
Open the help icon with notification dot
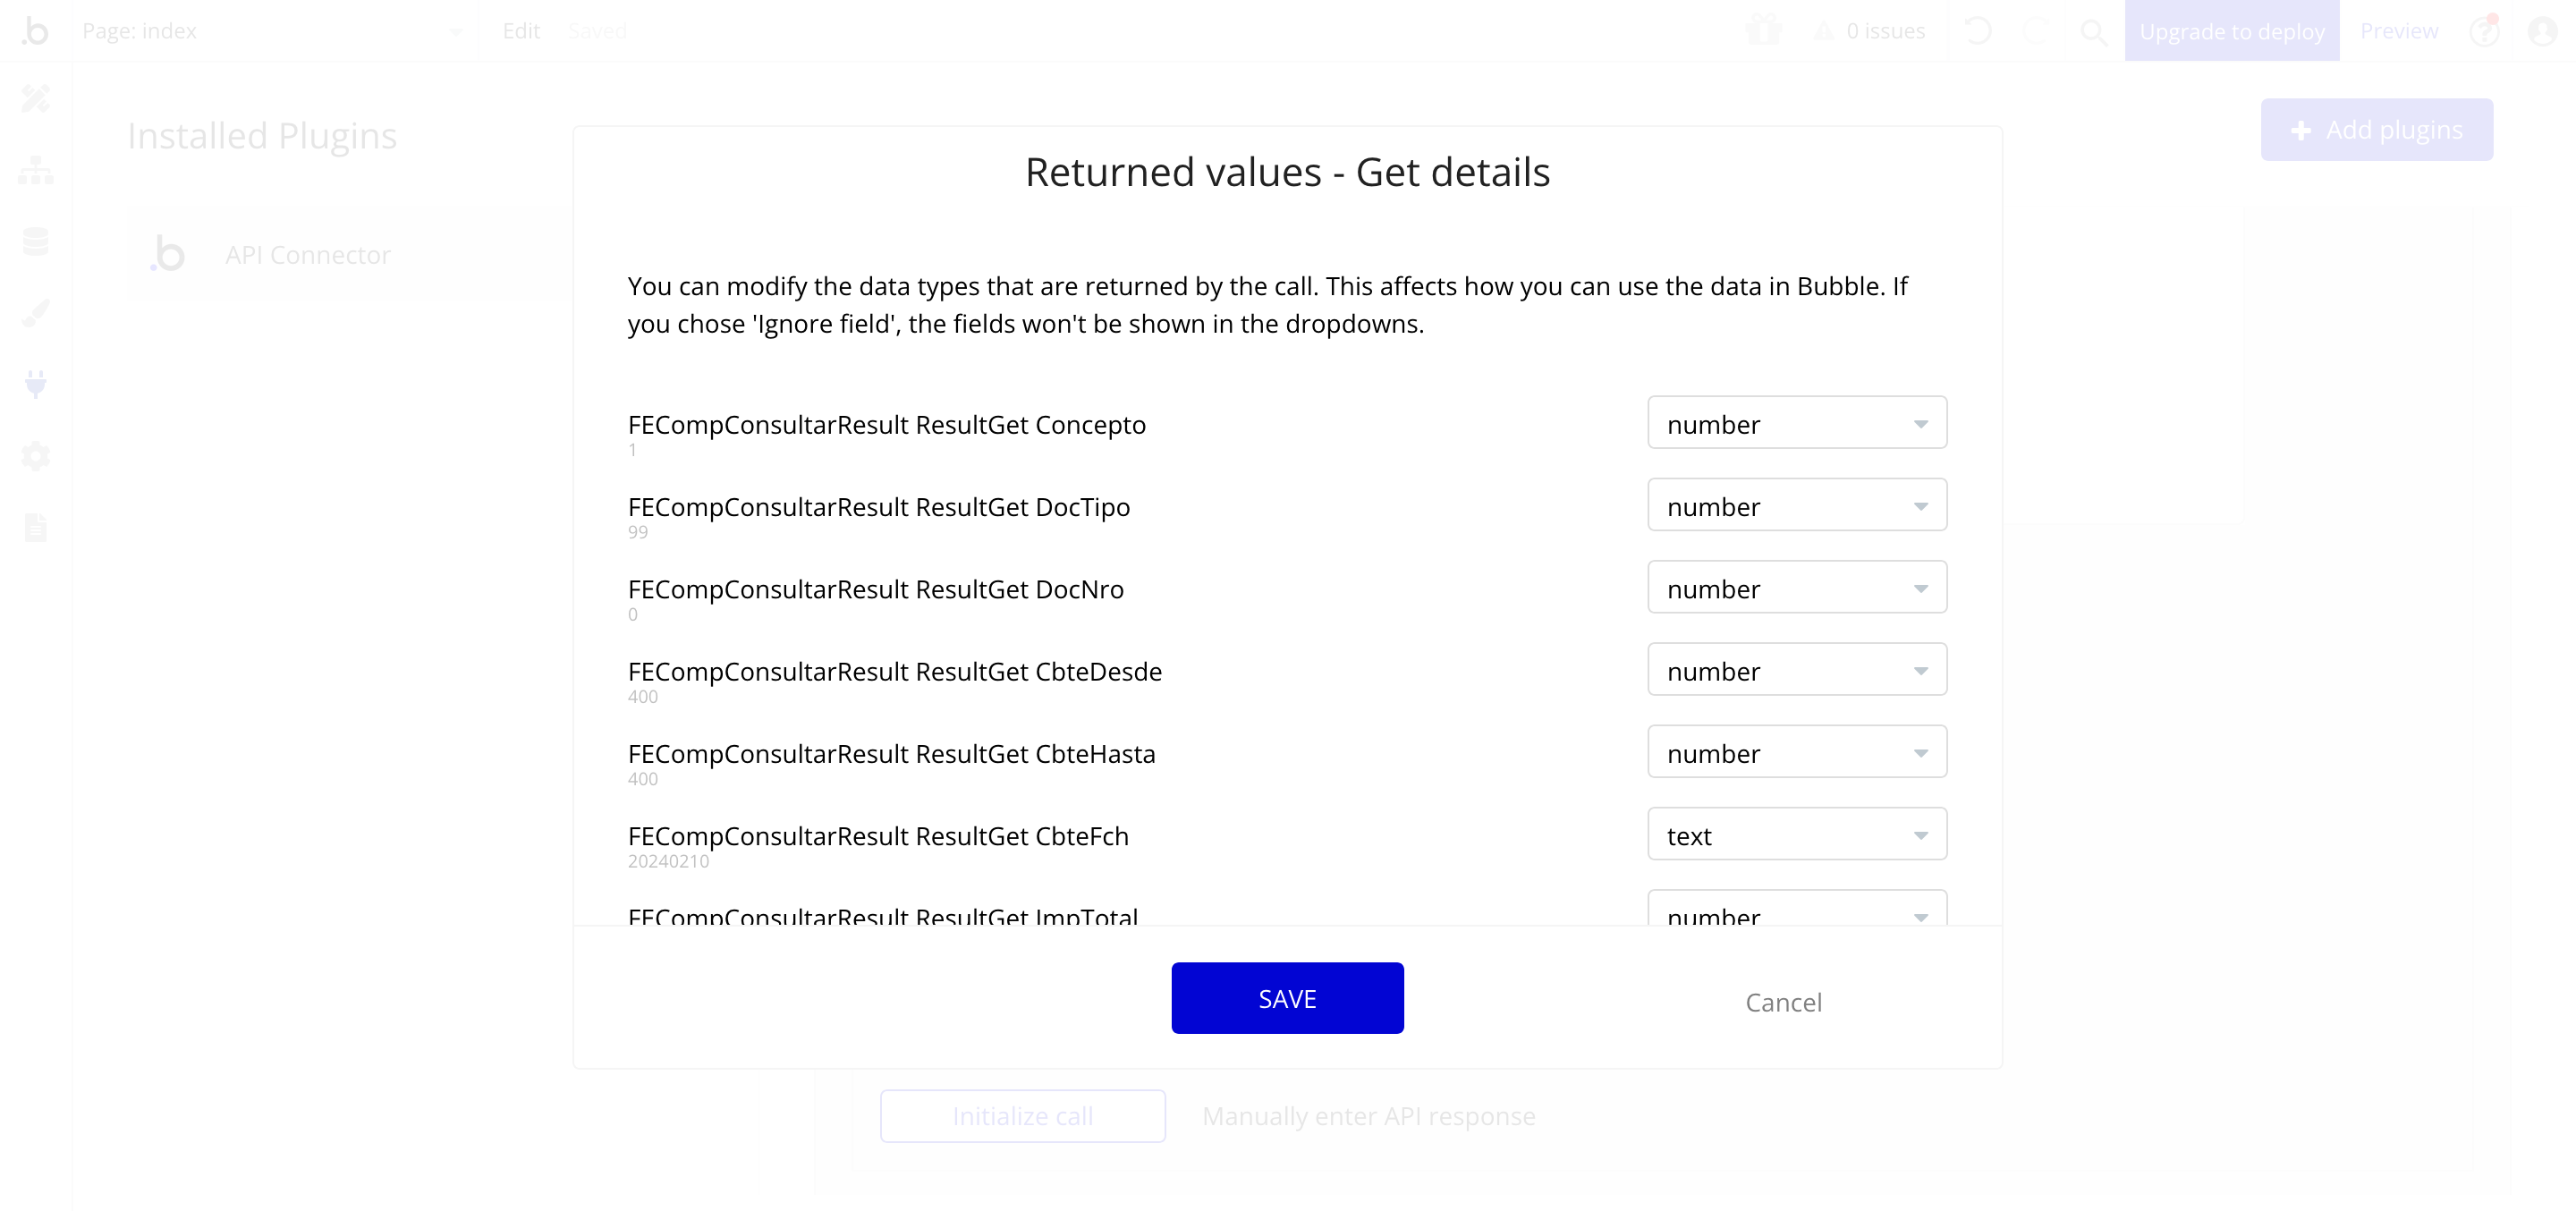click(x=2485, y=31)
